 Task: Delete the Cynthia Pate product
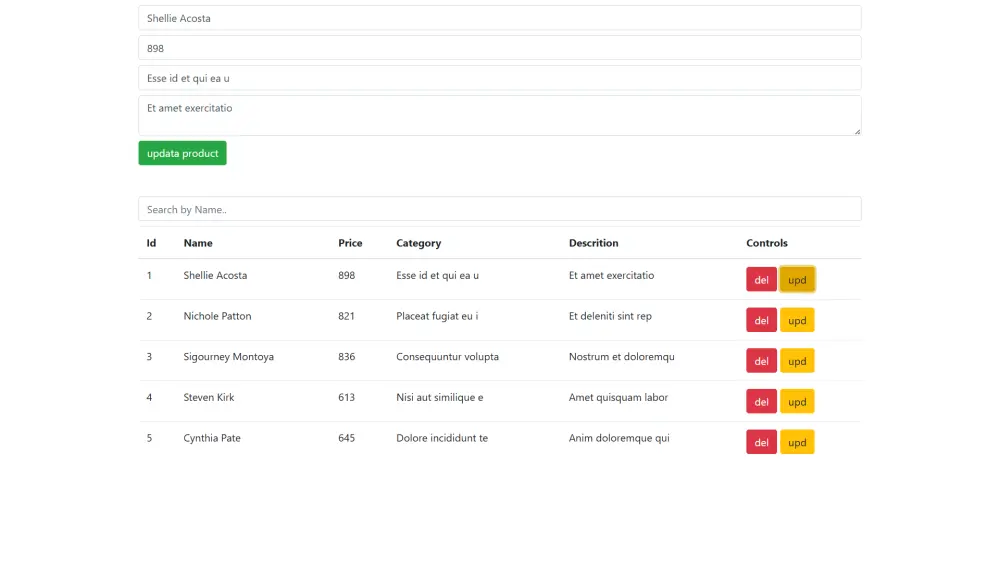[x=761, y=442]
